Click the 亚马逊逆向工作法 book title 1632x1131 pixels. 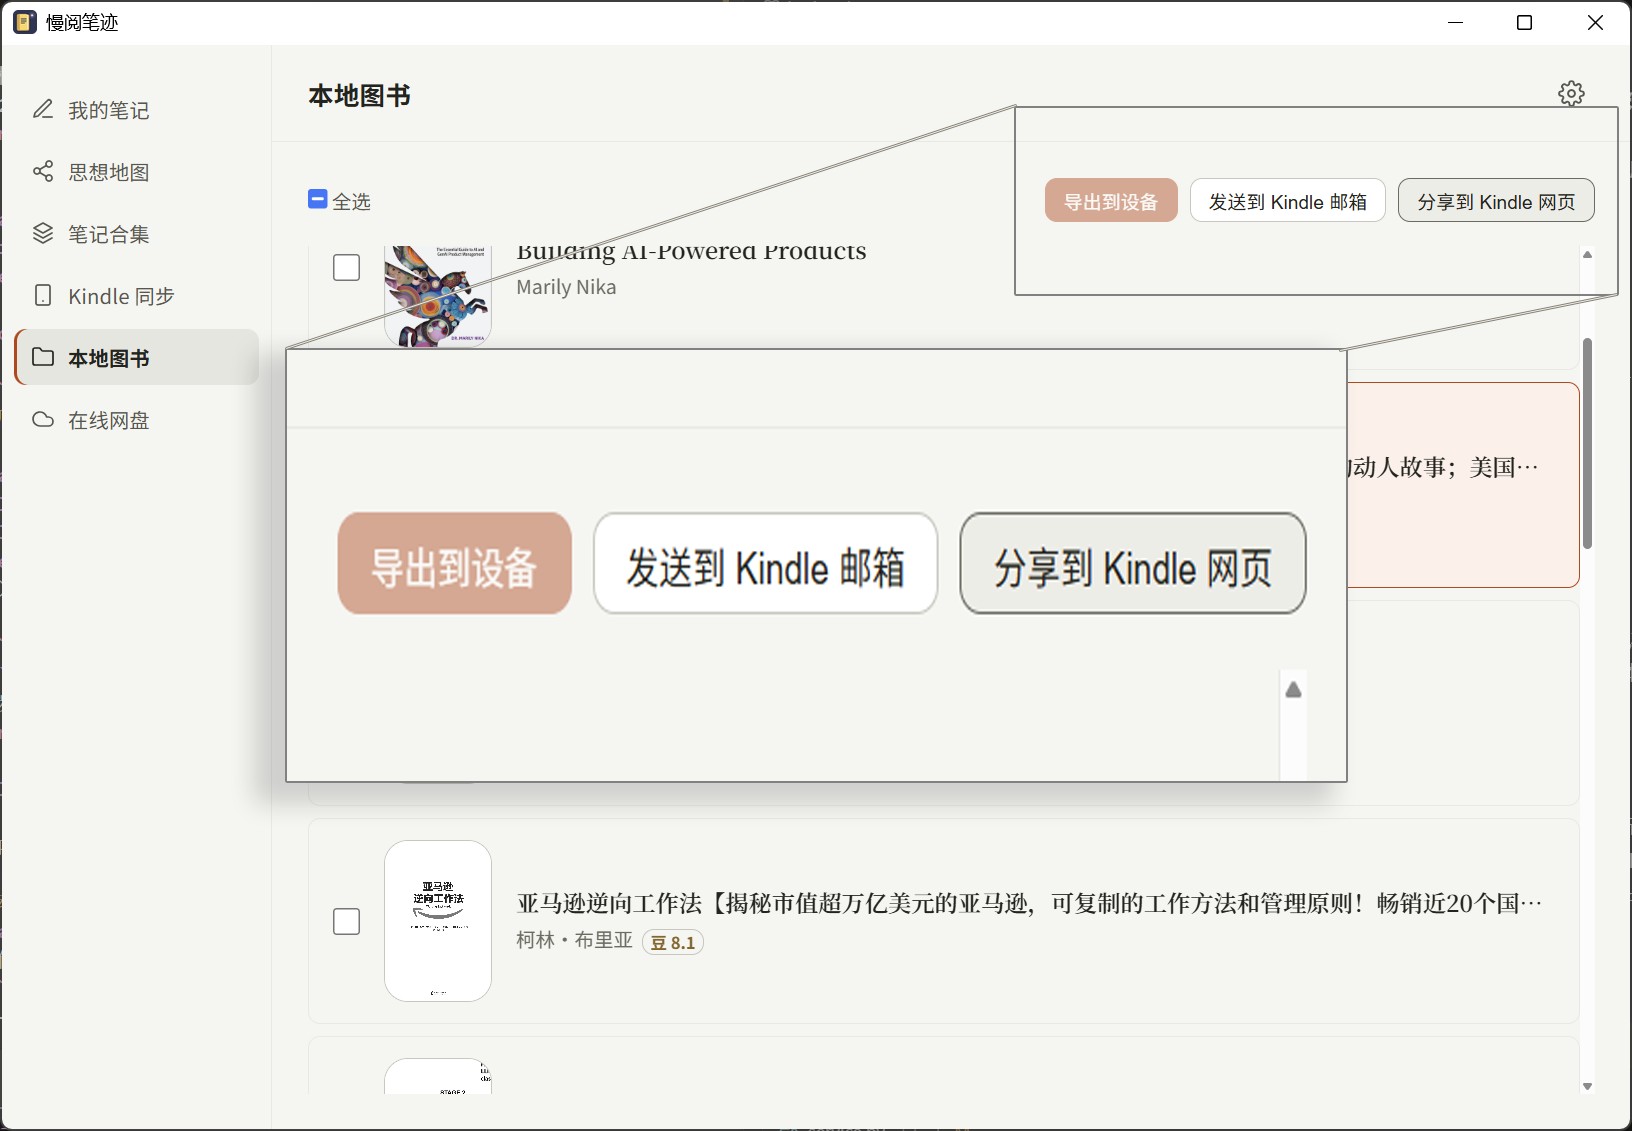[1029, 904]
